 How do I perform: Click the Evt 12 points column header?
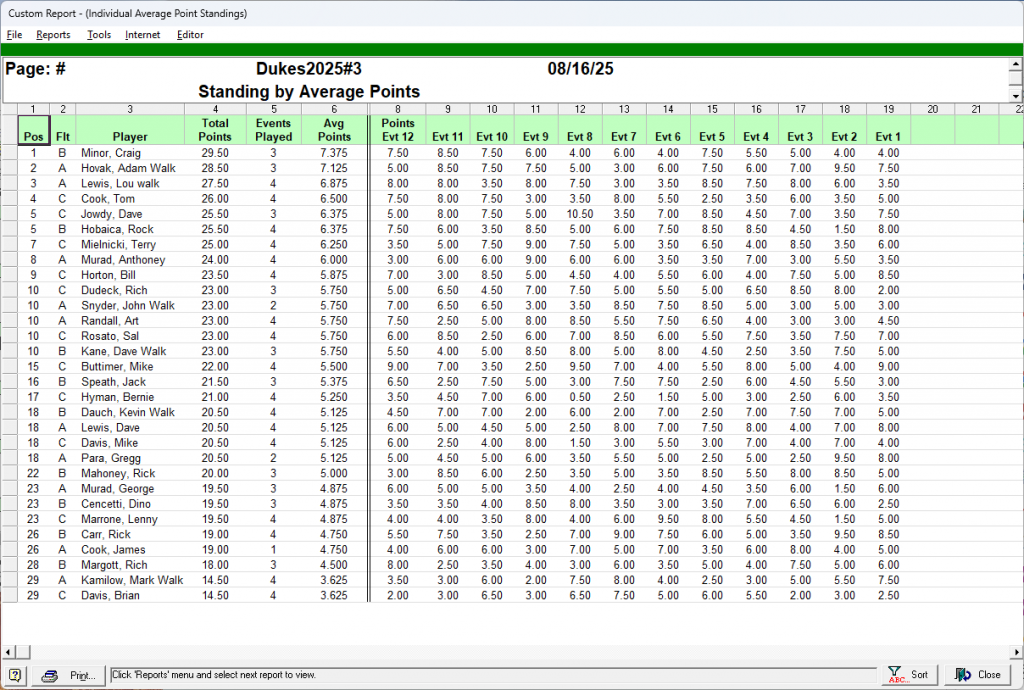397,130
